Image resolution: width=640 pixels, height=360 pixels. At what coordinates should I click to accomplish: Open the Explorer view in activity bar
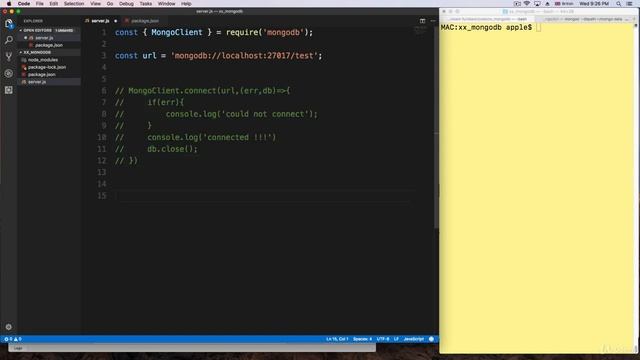[x=9, y=24]
